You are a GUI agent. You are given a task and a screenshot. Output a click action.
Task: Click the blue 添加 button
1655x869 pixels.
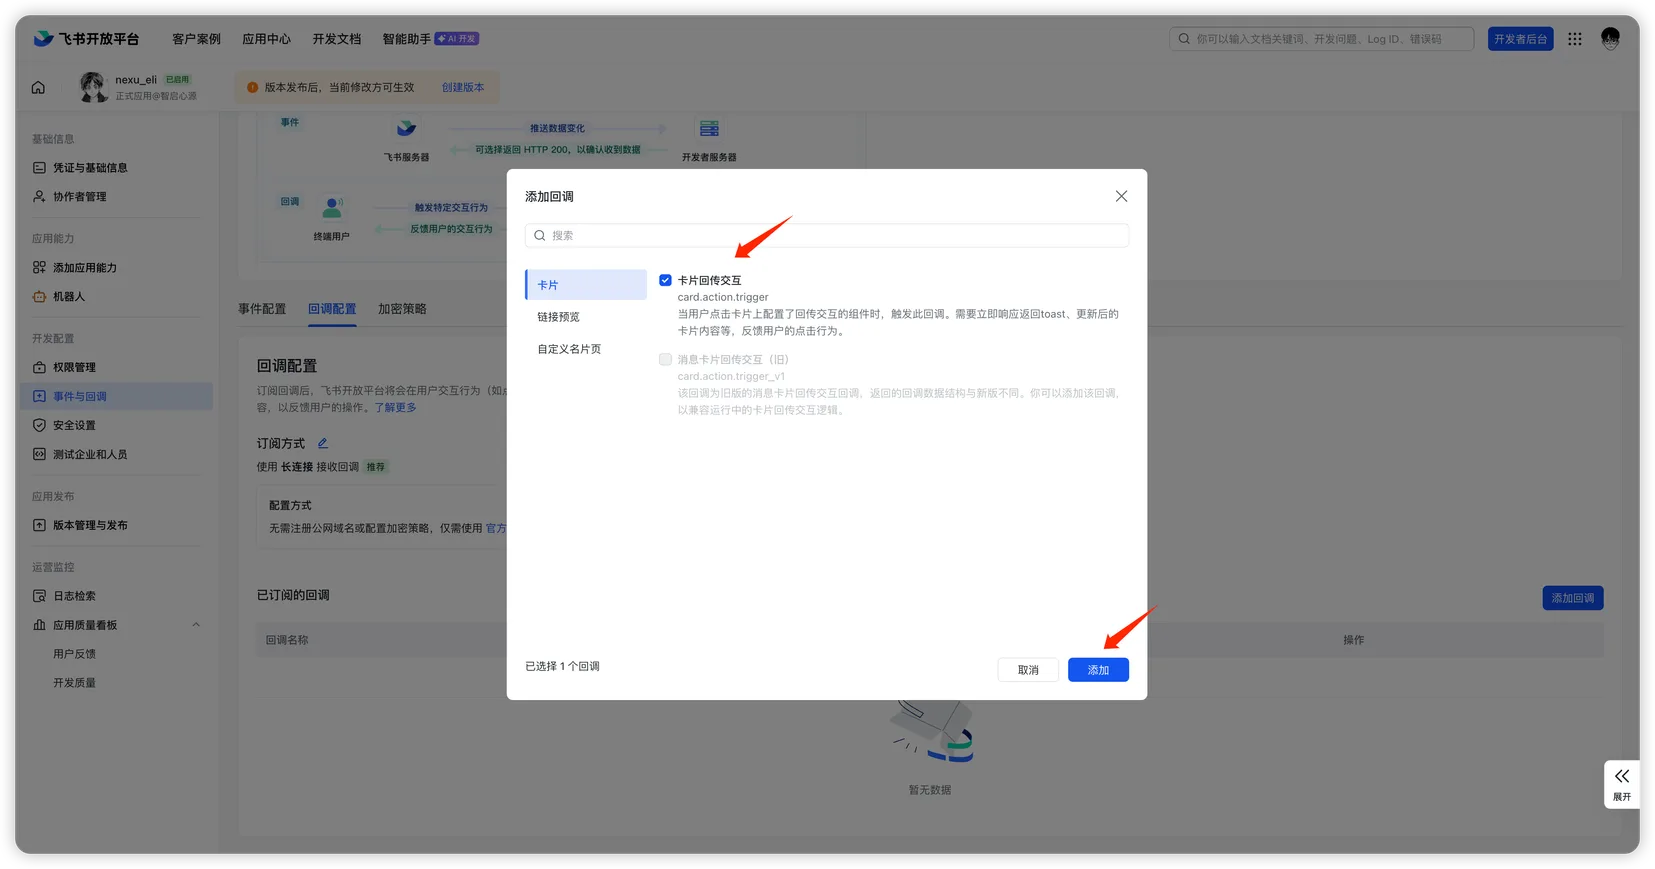(x=1098, y=670)
